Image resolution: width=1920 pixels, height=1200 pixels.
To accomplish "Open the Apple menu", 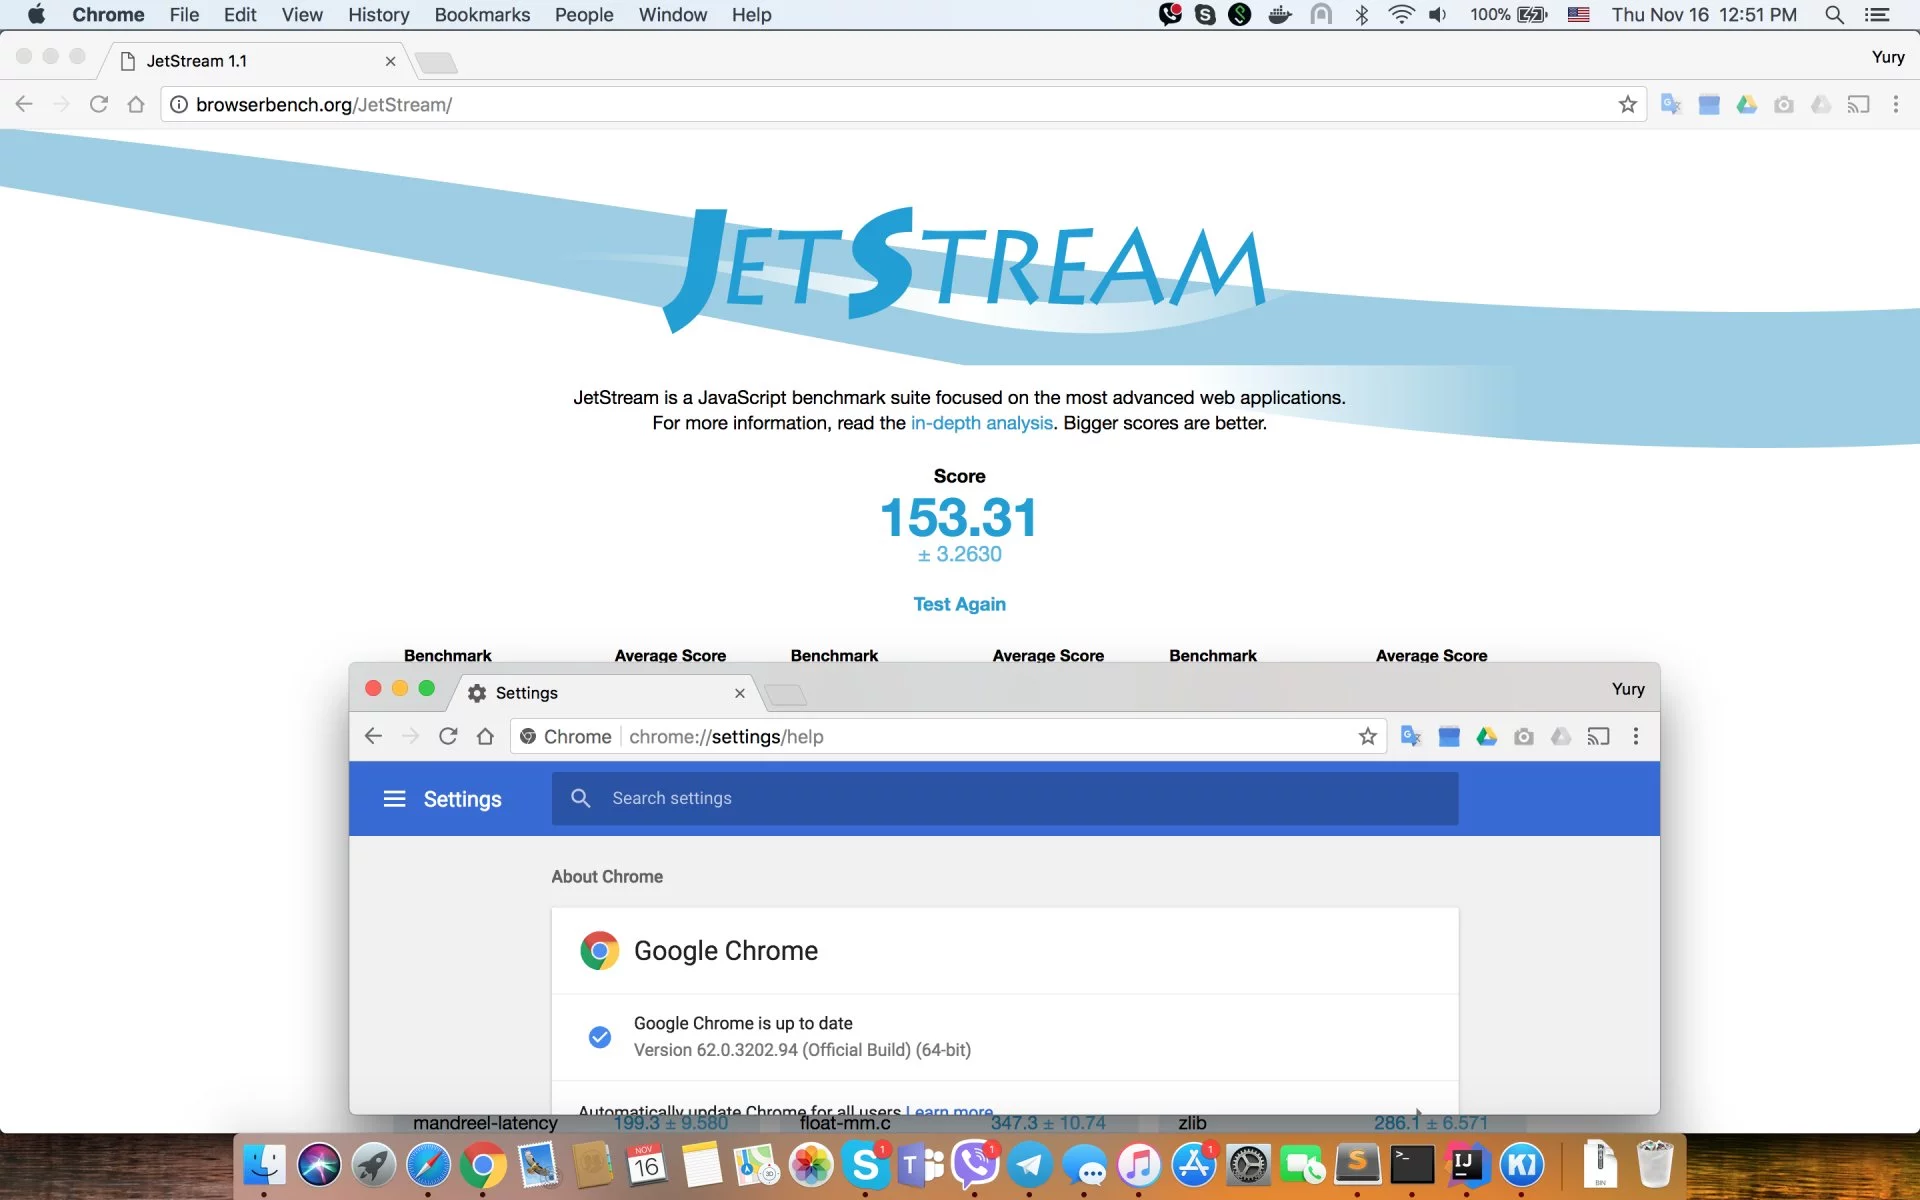I will coord(36,14).
